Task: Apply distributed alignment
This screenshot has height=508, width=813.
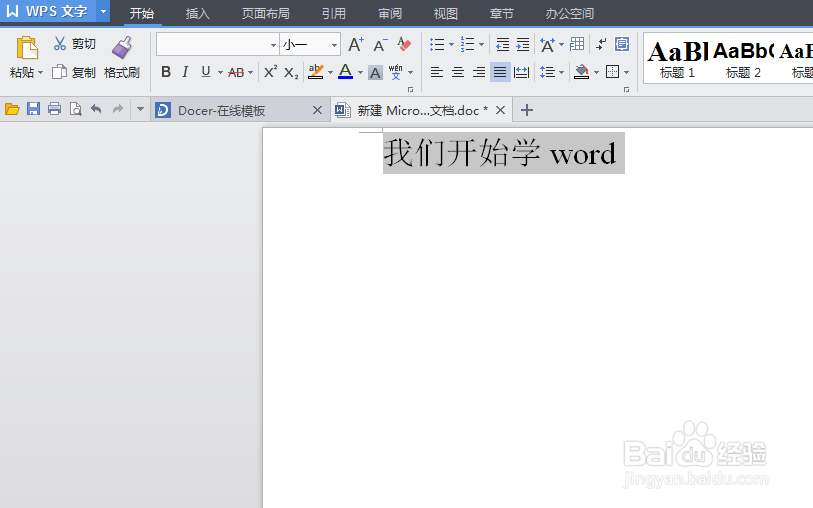Action: click(521, 72)
